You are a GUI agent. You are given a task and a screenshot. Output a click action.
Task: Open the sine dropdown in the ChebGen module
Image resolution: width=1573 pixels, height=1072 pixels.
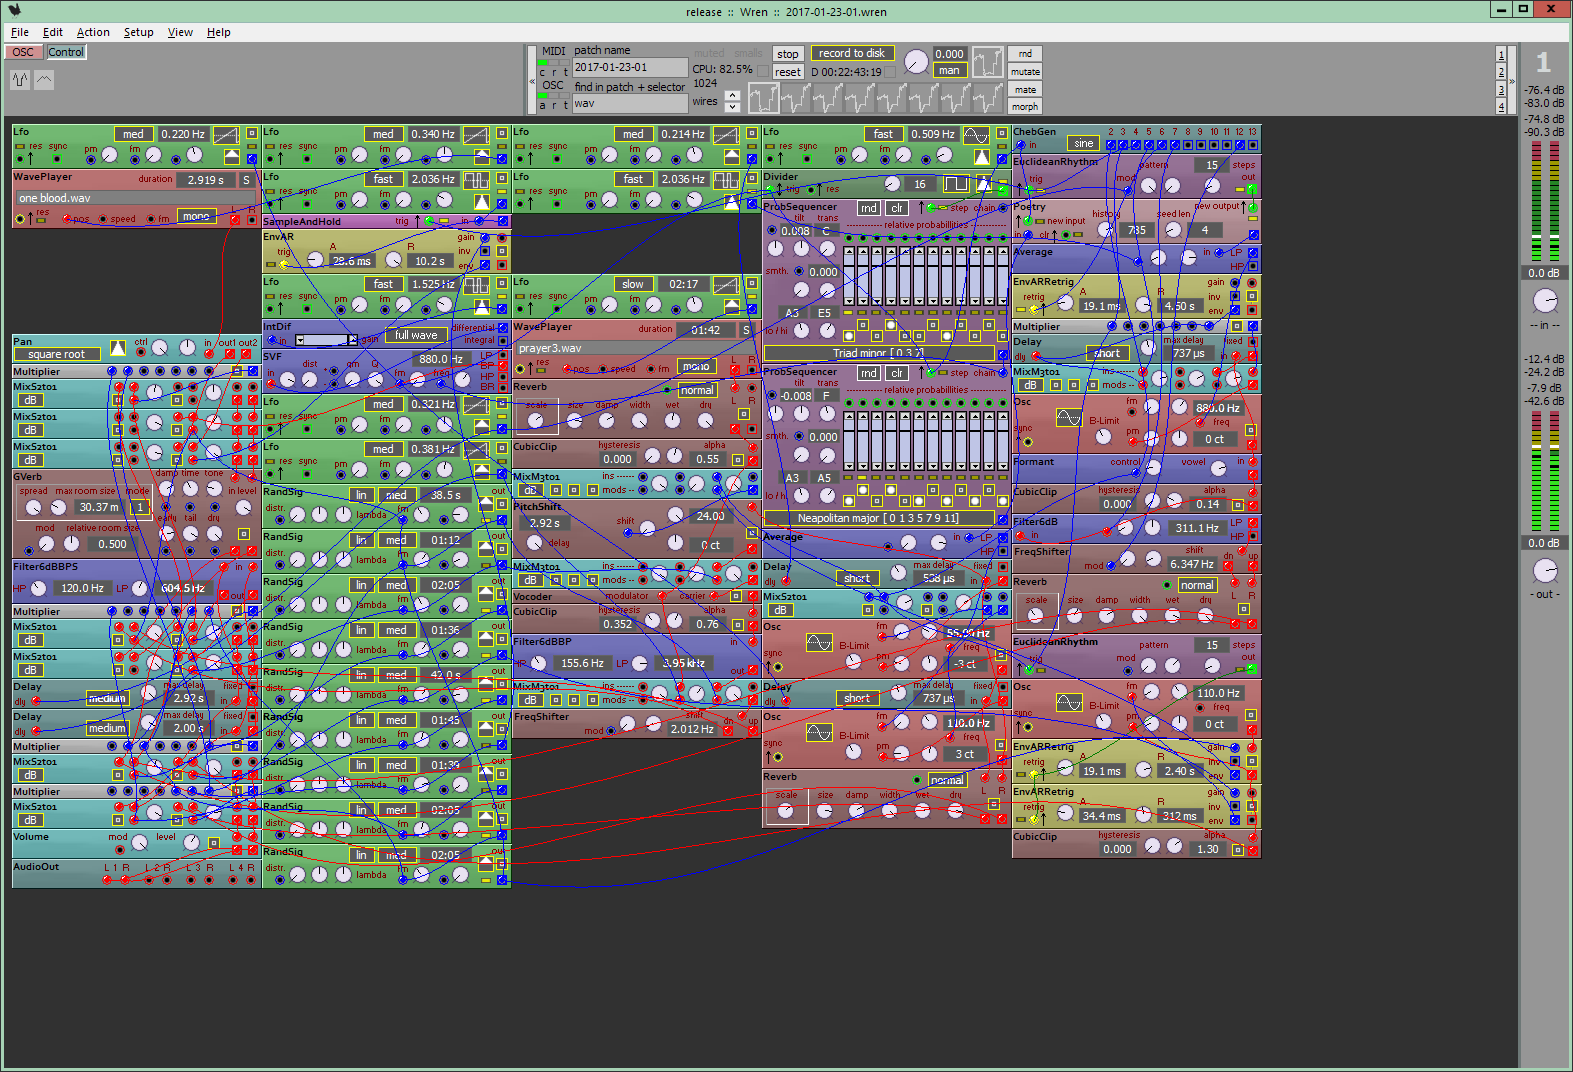click(x=1083, y=143)
